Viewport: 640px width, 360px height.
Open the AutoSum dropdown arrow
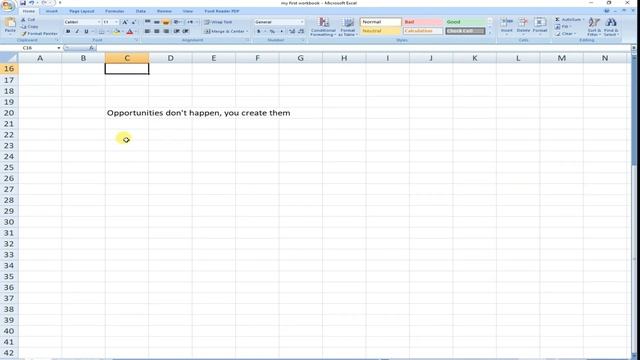tap(583, 20)
